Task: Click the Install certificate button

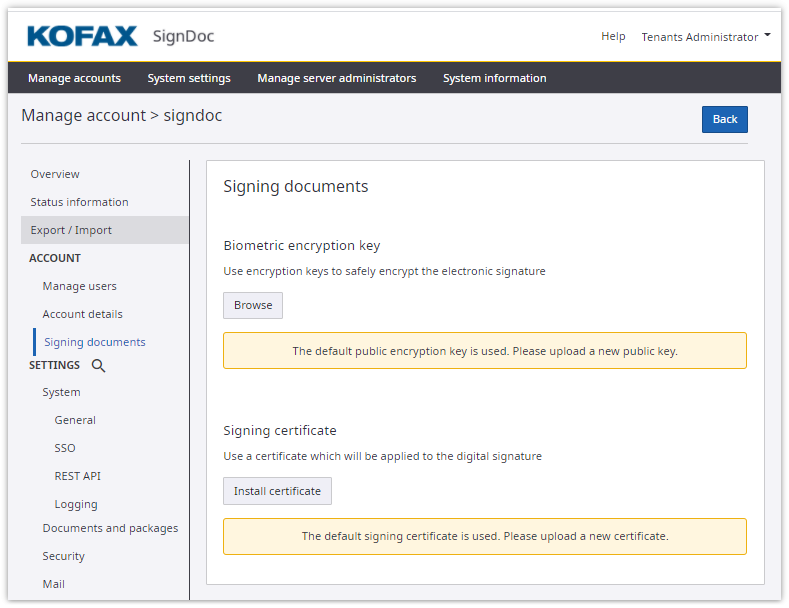Action: click(277, 491)
